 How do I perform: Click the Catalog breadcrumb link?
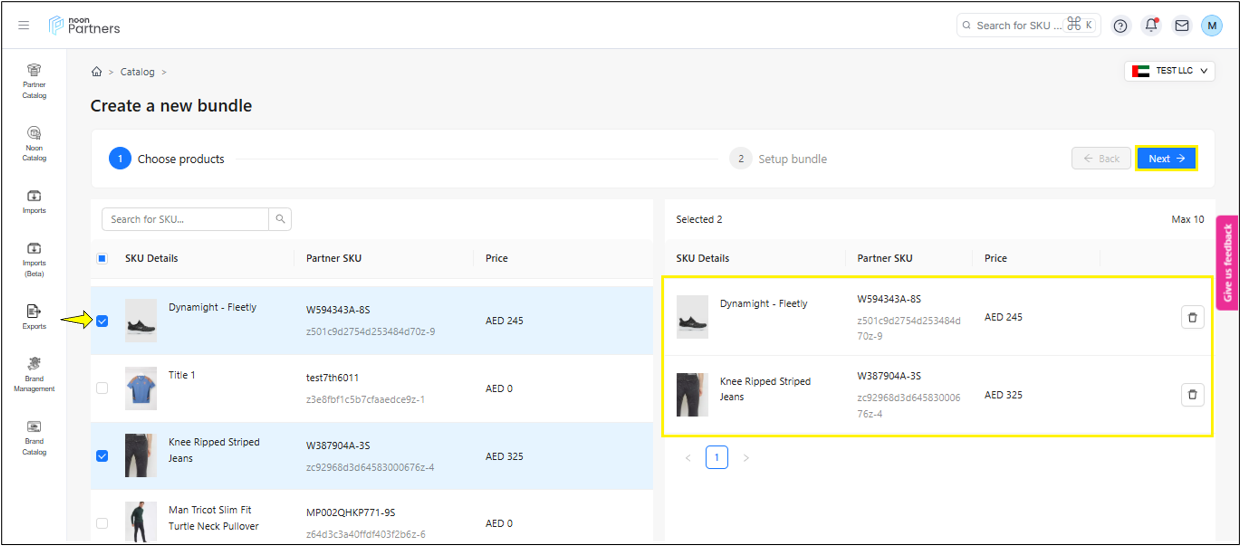click(x=138, y=72)
